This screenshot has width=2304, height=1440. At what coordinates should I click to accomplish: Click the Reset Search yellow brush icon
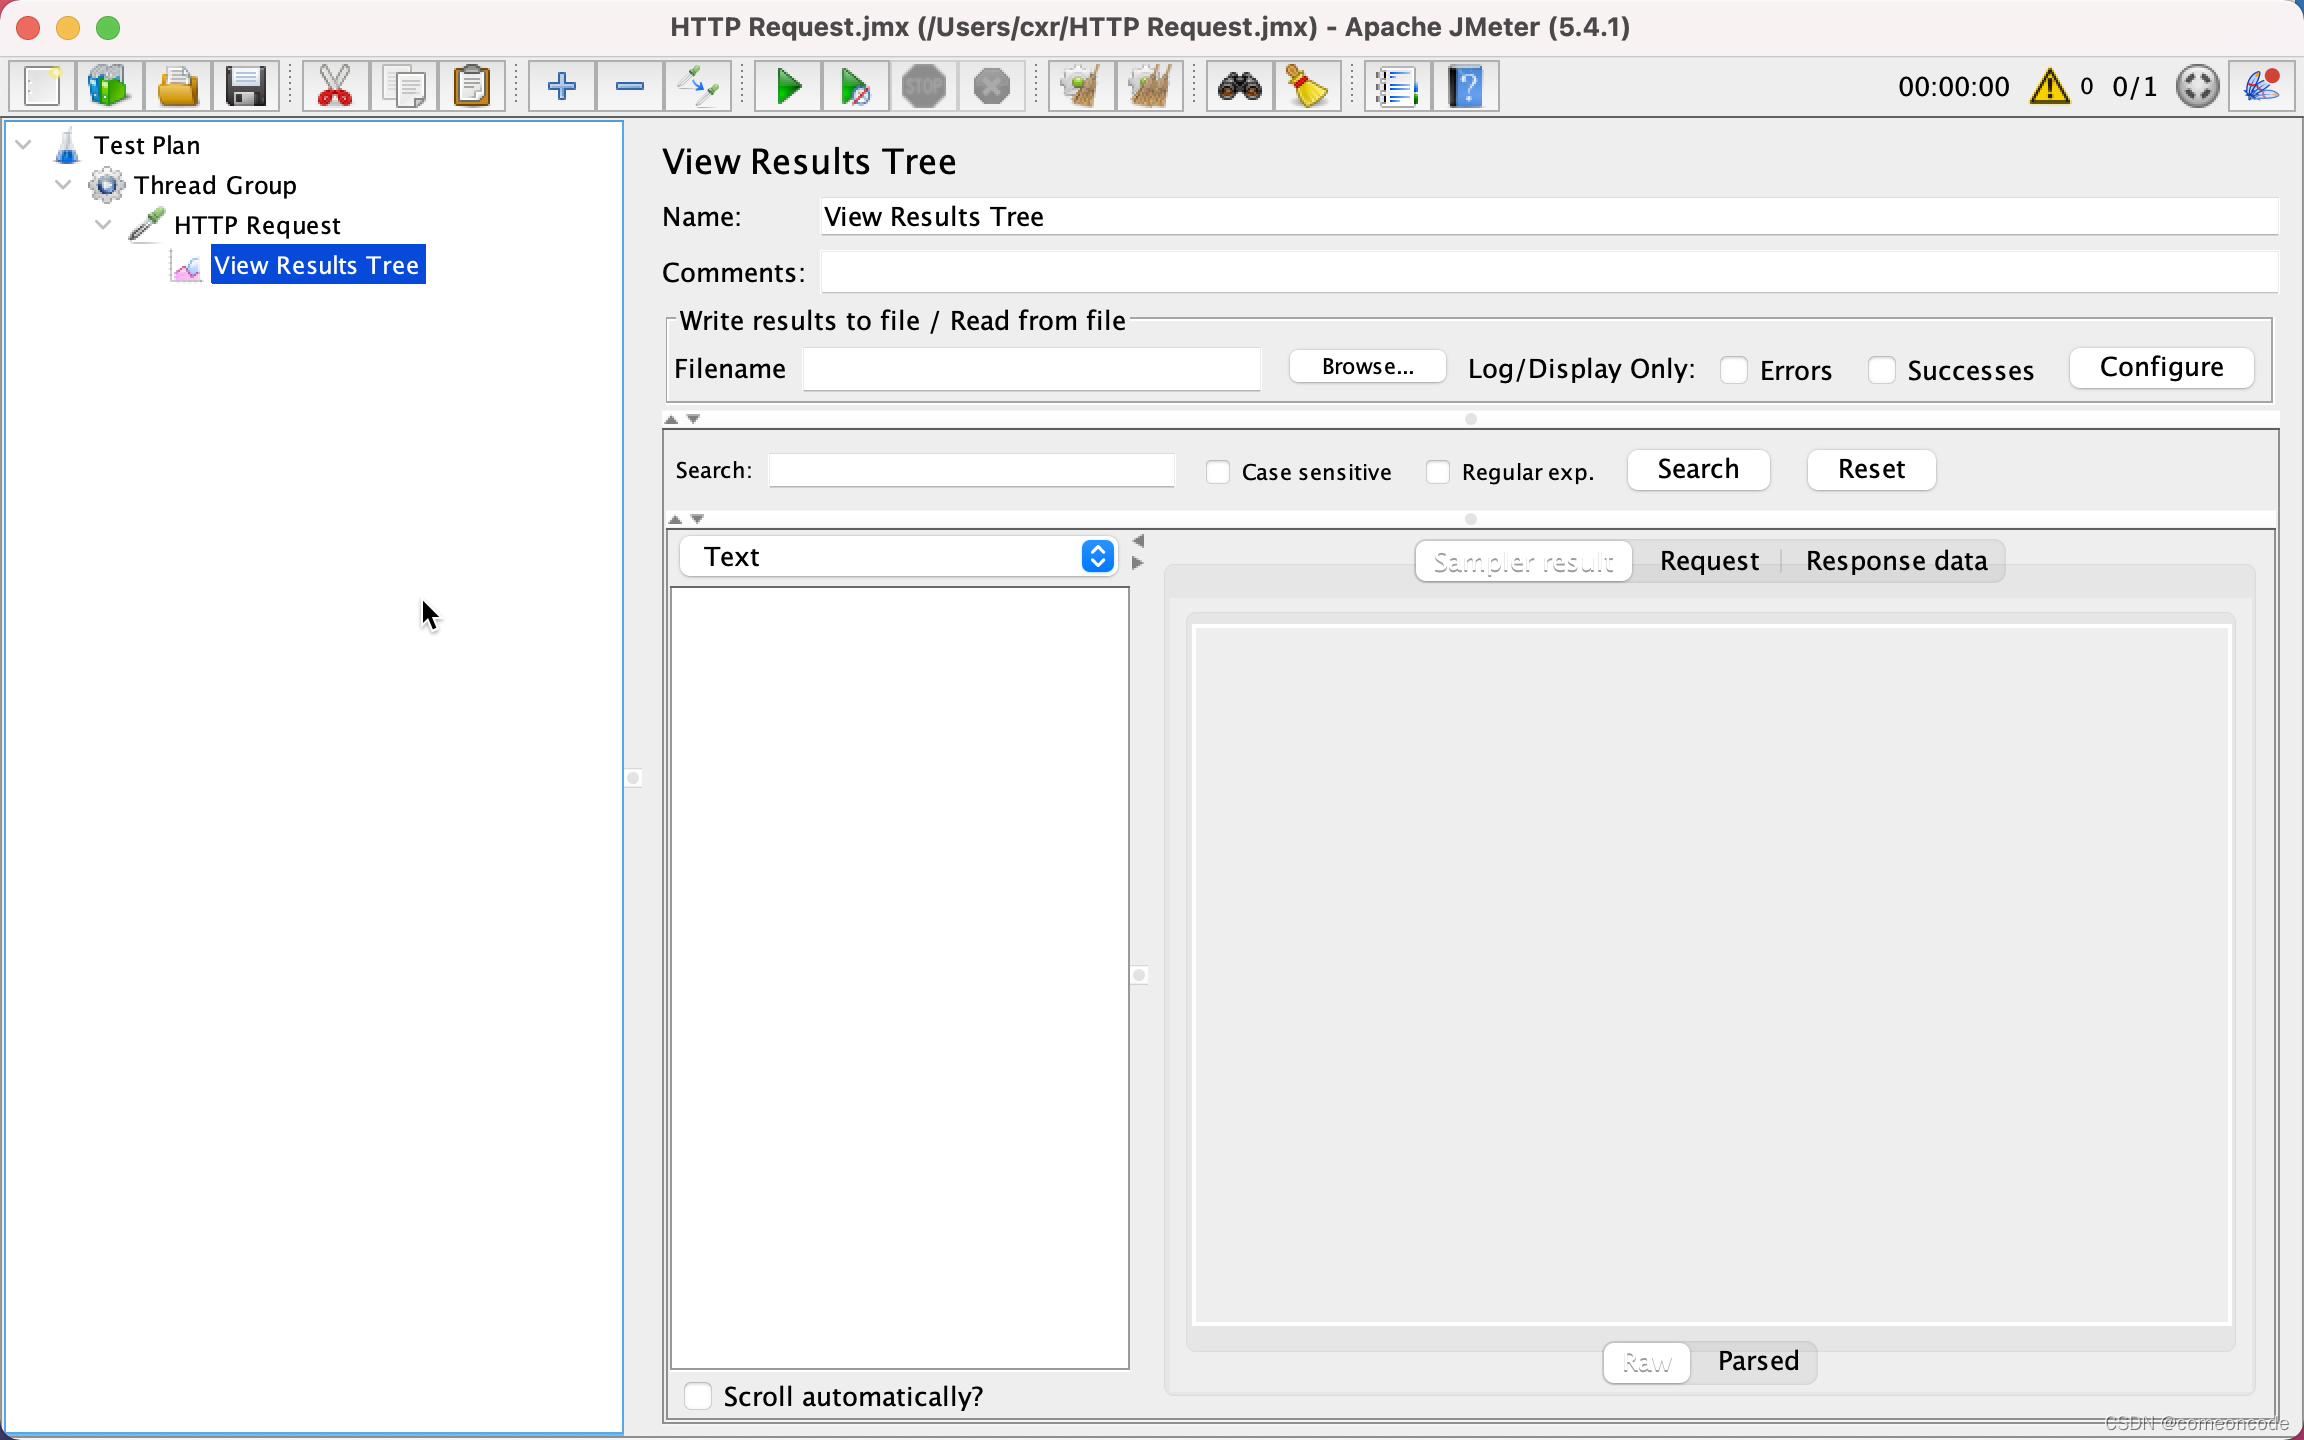[x=1308, y=86]
